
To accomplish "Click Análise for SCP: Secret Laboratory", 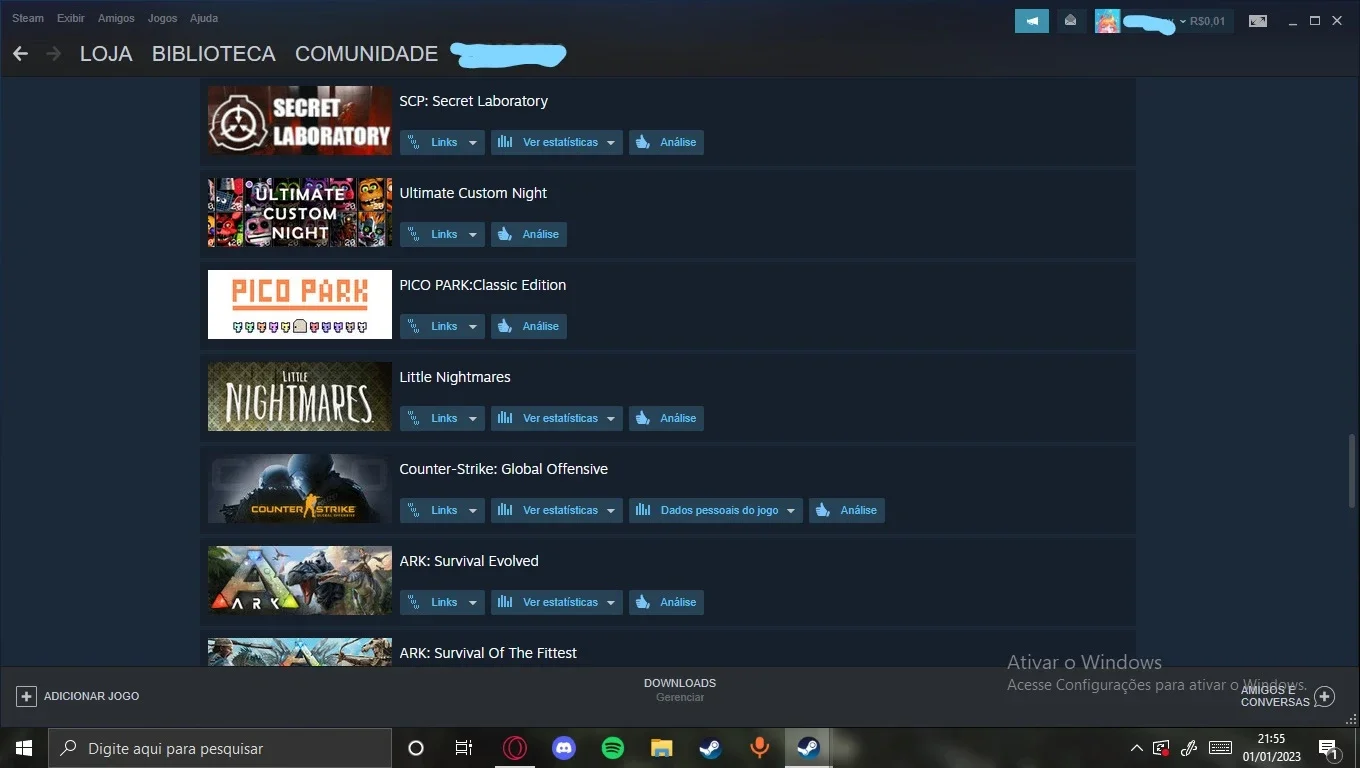I will [x=666, y=142].
